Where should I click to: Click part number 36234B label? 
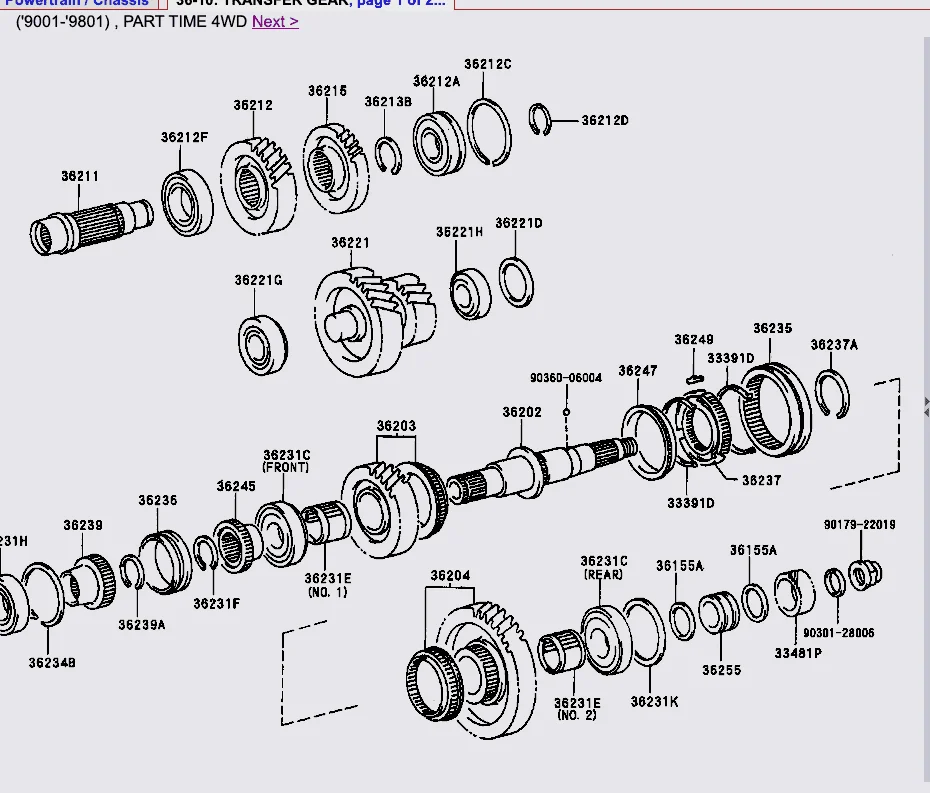52,663
